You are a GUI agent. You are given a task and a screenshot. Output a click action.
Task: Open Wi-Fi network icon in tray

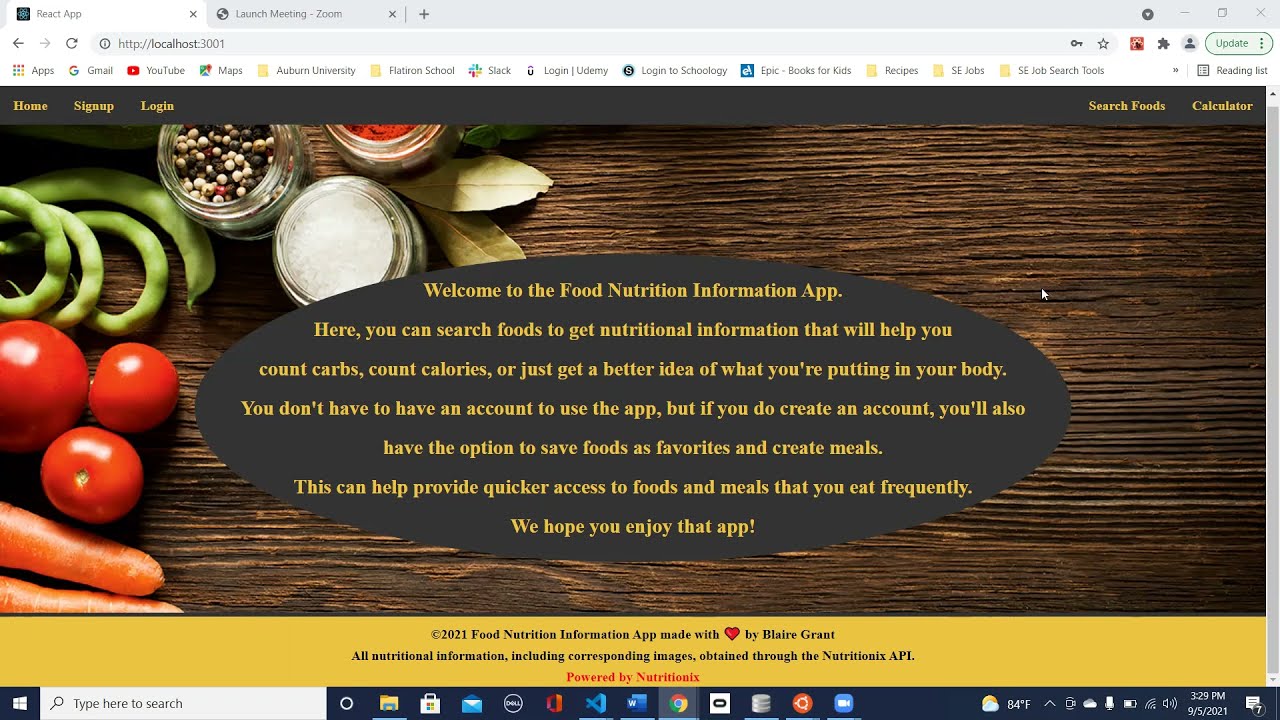coord(1150,703)
